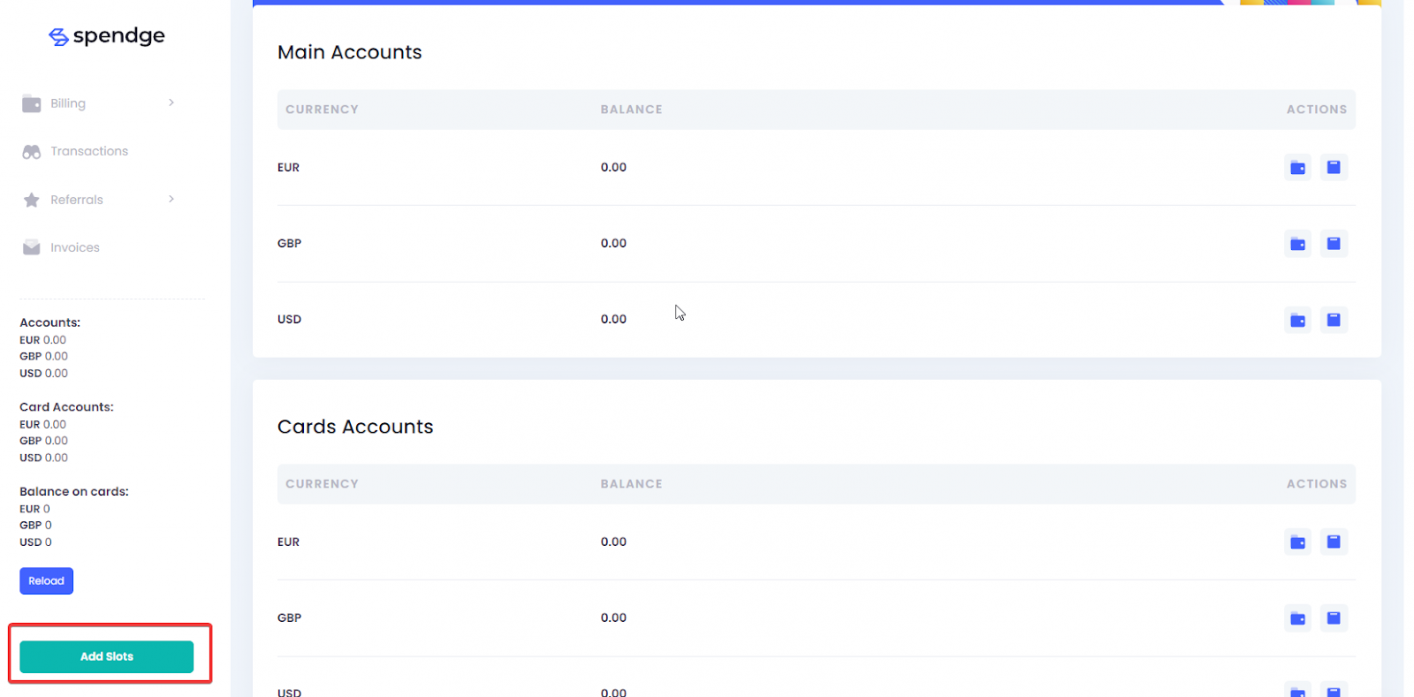This screenshot has height=697, width=1414.
Task: Click the 0.00 balance for Cards Accounts GBP
Action: click(x=614, y=618)
